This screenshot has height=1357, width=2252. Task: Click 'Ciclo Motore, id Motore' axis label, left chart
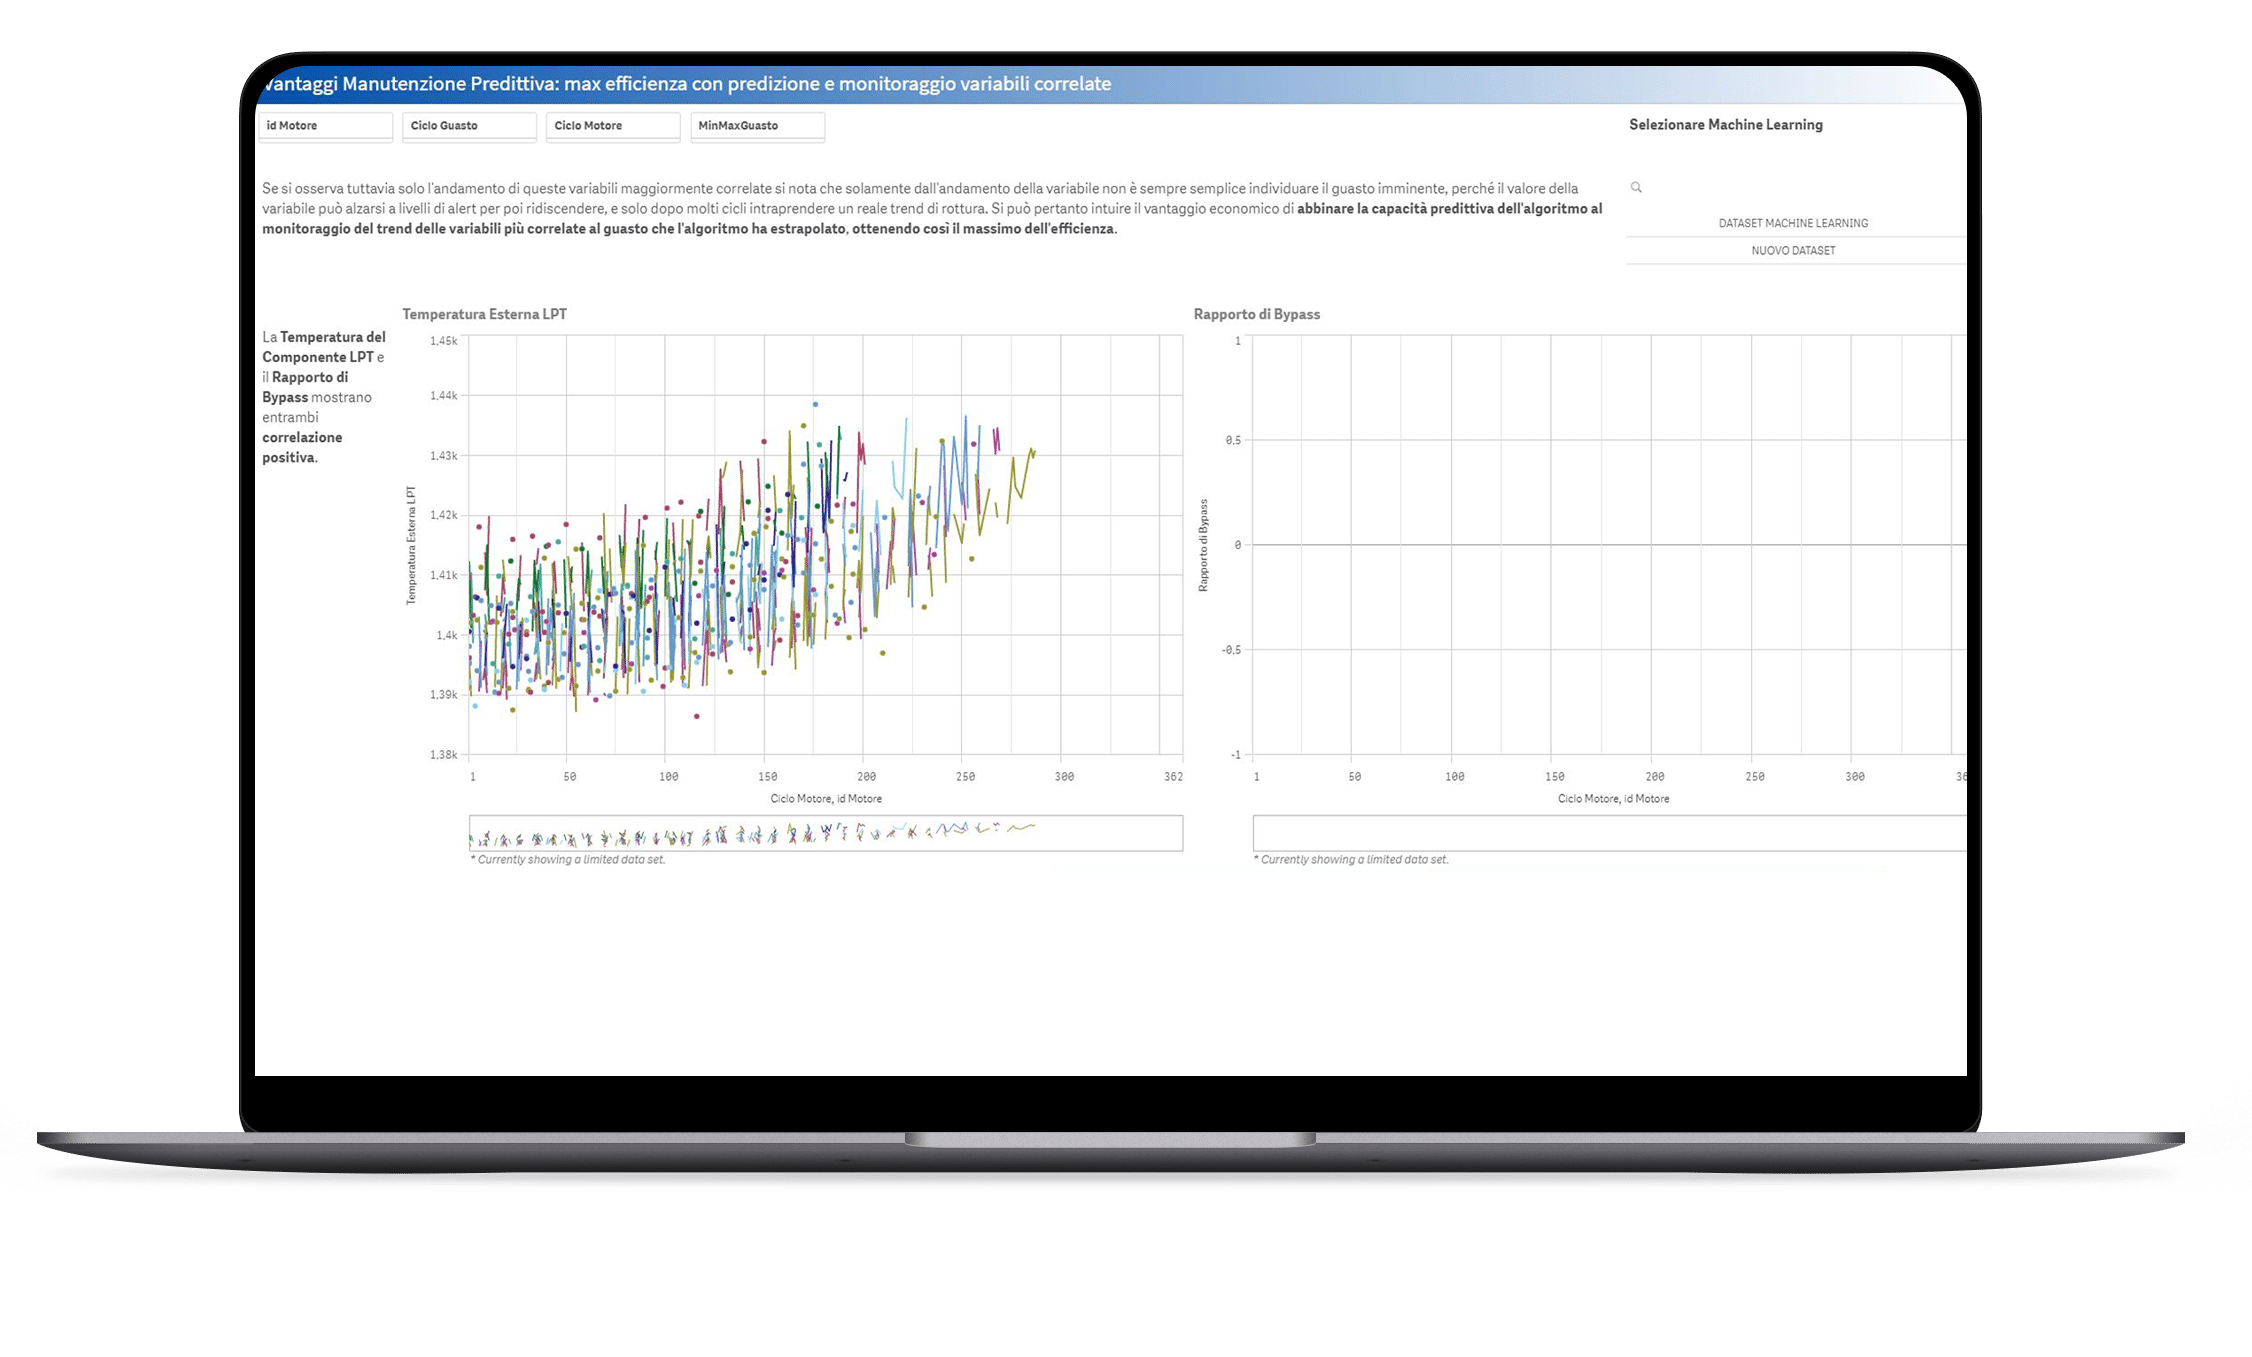(826, 798)
